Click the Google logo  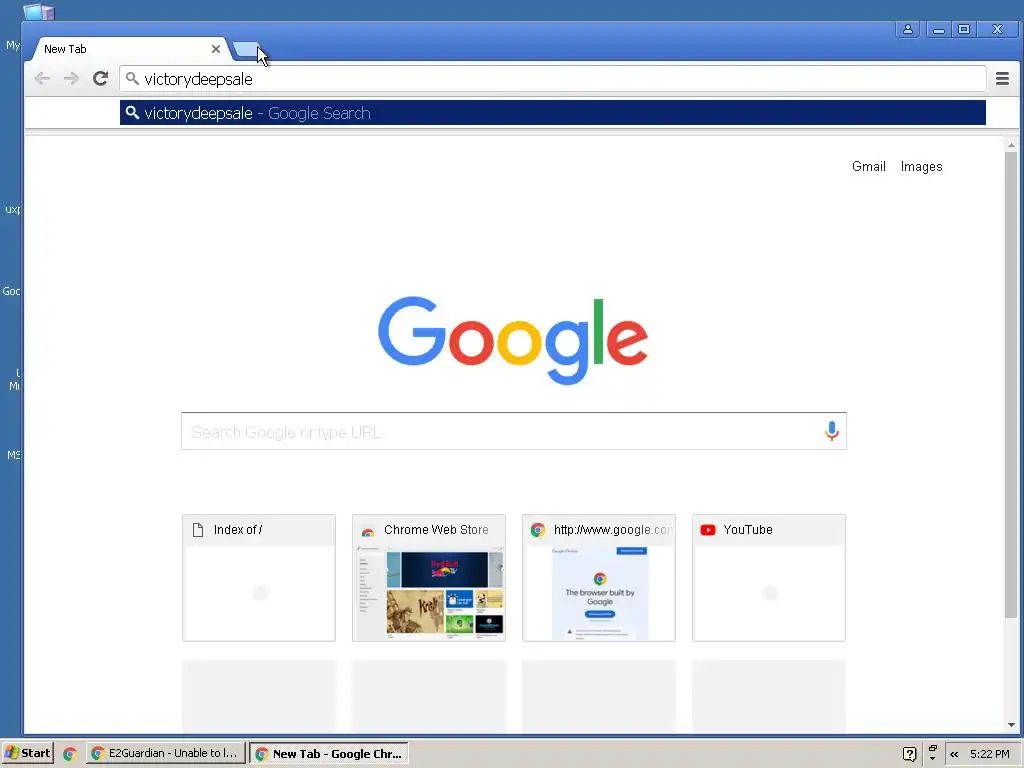point(513,340)
